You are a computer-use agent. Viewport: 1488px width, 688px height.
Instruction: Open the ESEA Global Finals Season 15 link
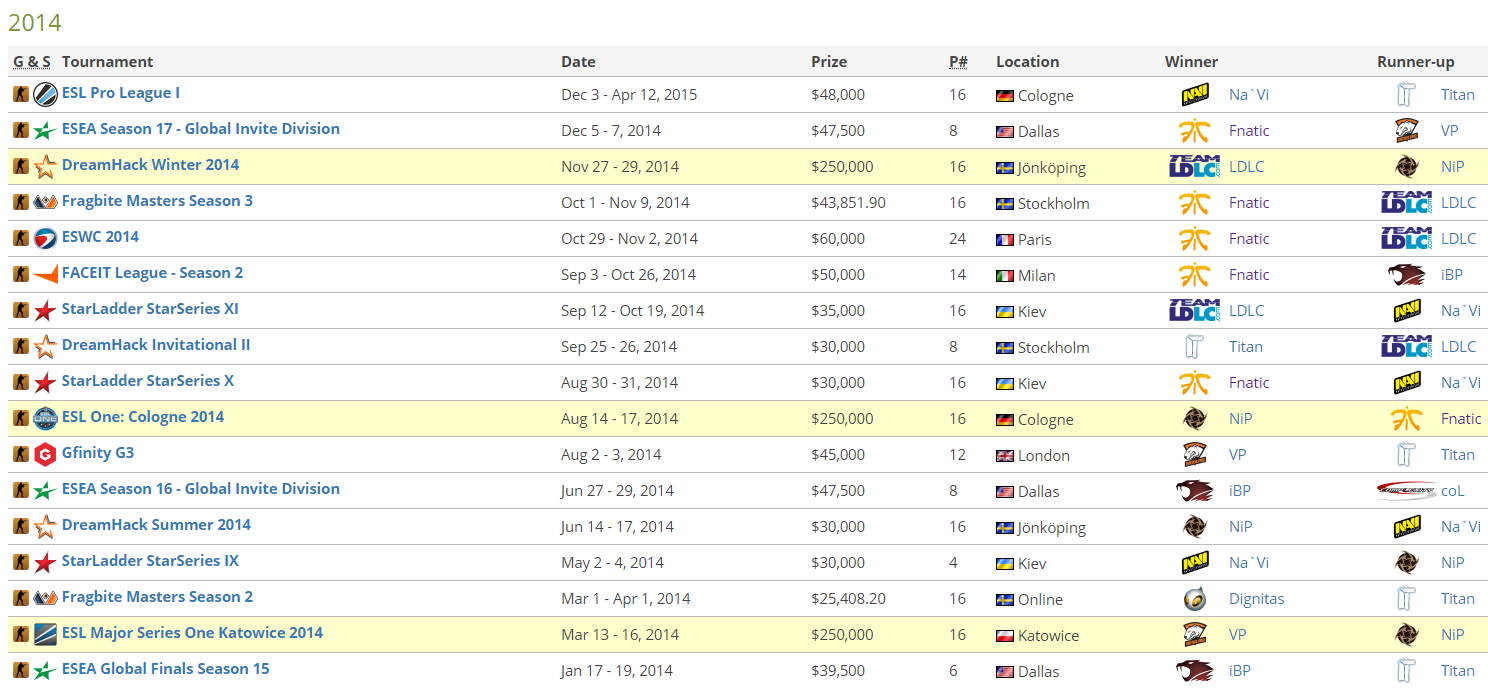pos(165,669)
